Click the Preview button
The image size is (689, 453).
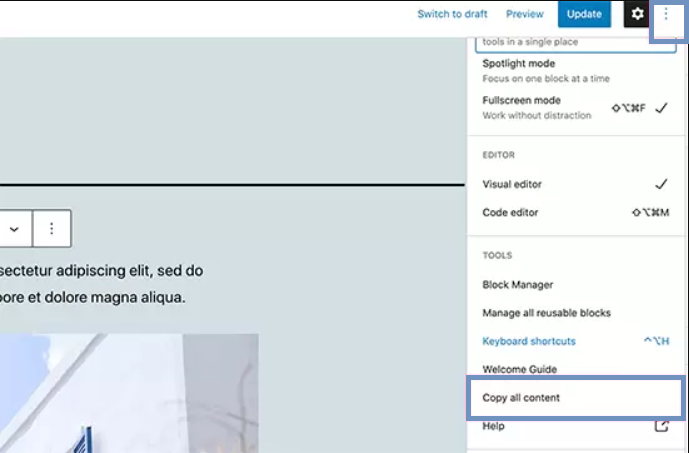(525, 14)
